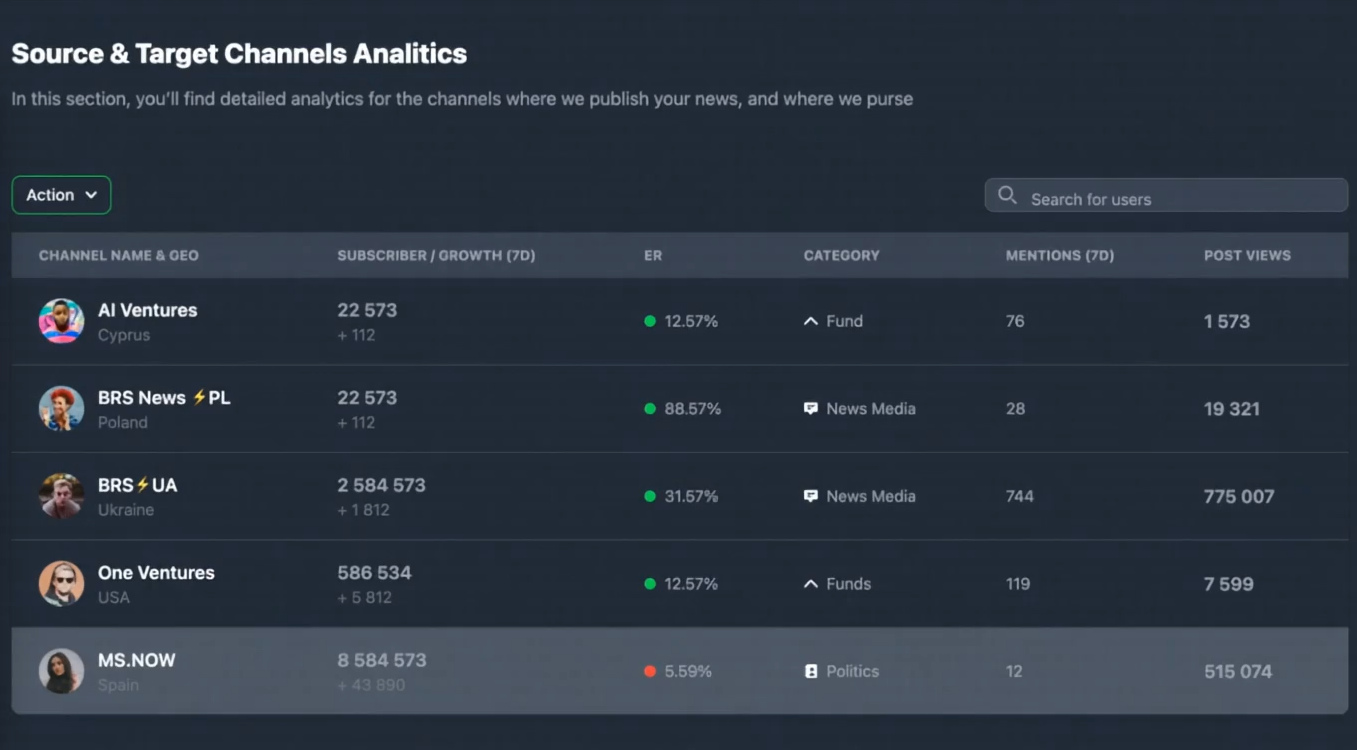Sort by Subscriber / Growth (7D) header

(436, 255)
